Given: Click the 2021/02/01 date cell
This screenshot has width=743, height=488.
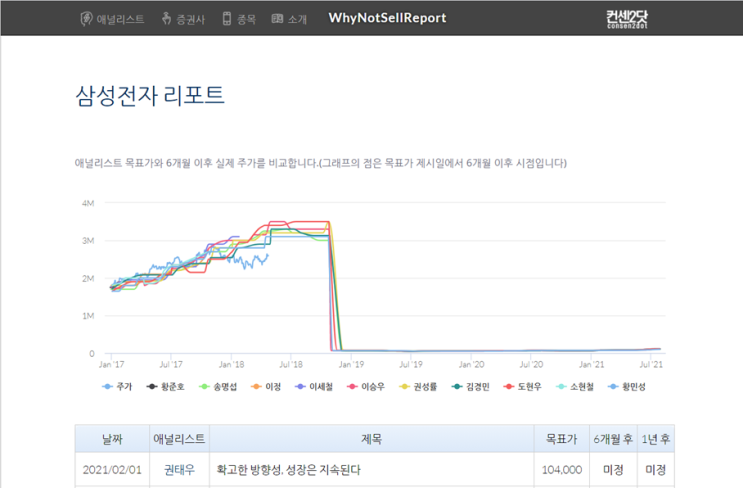Looking at the screenshot, I should click(x=112, y=470).
